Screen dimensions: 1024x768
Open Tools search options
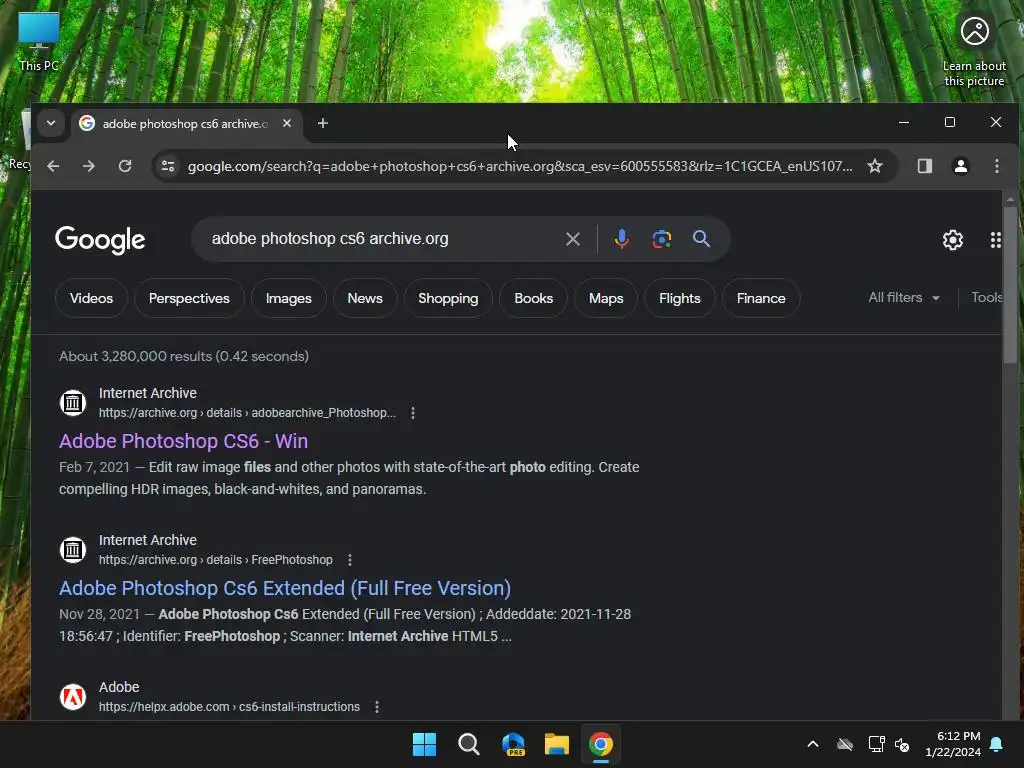[986, 298]
